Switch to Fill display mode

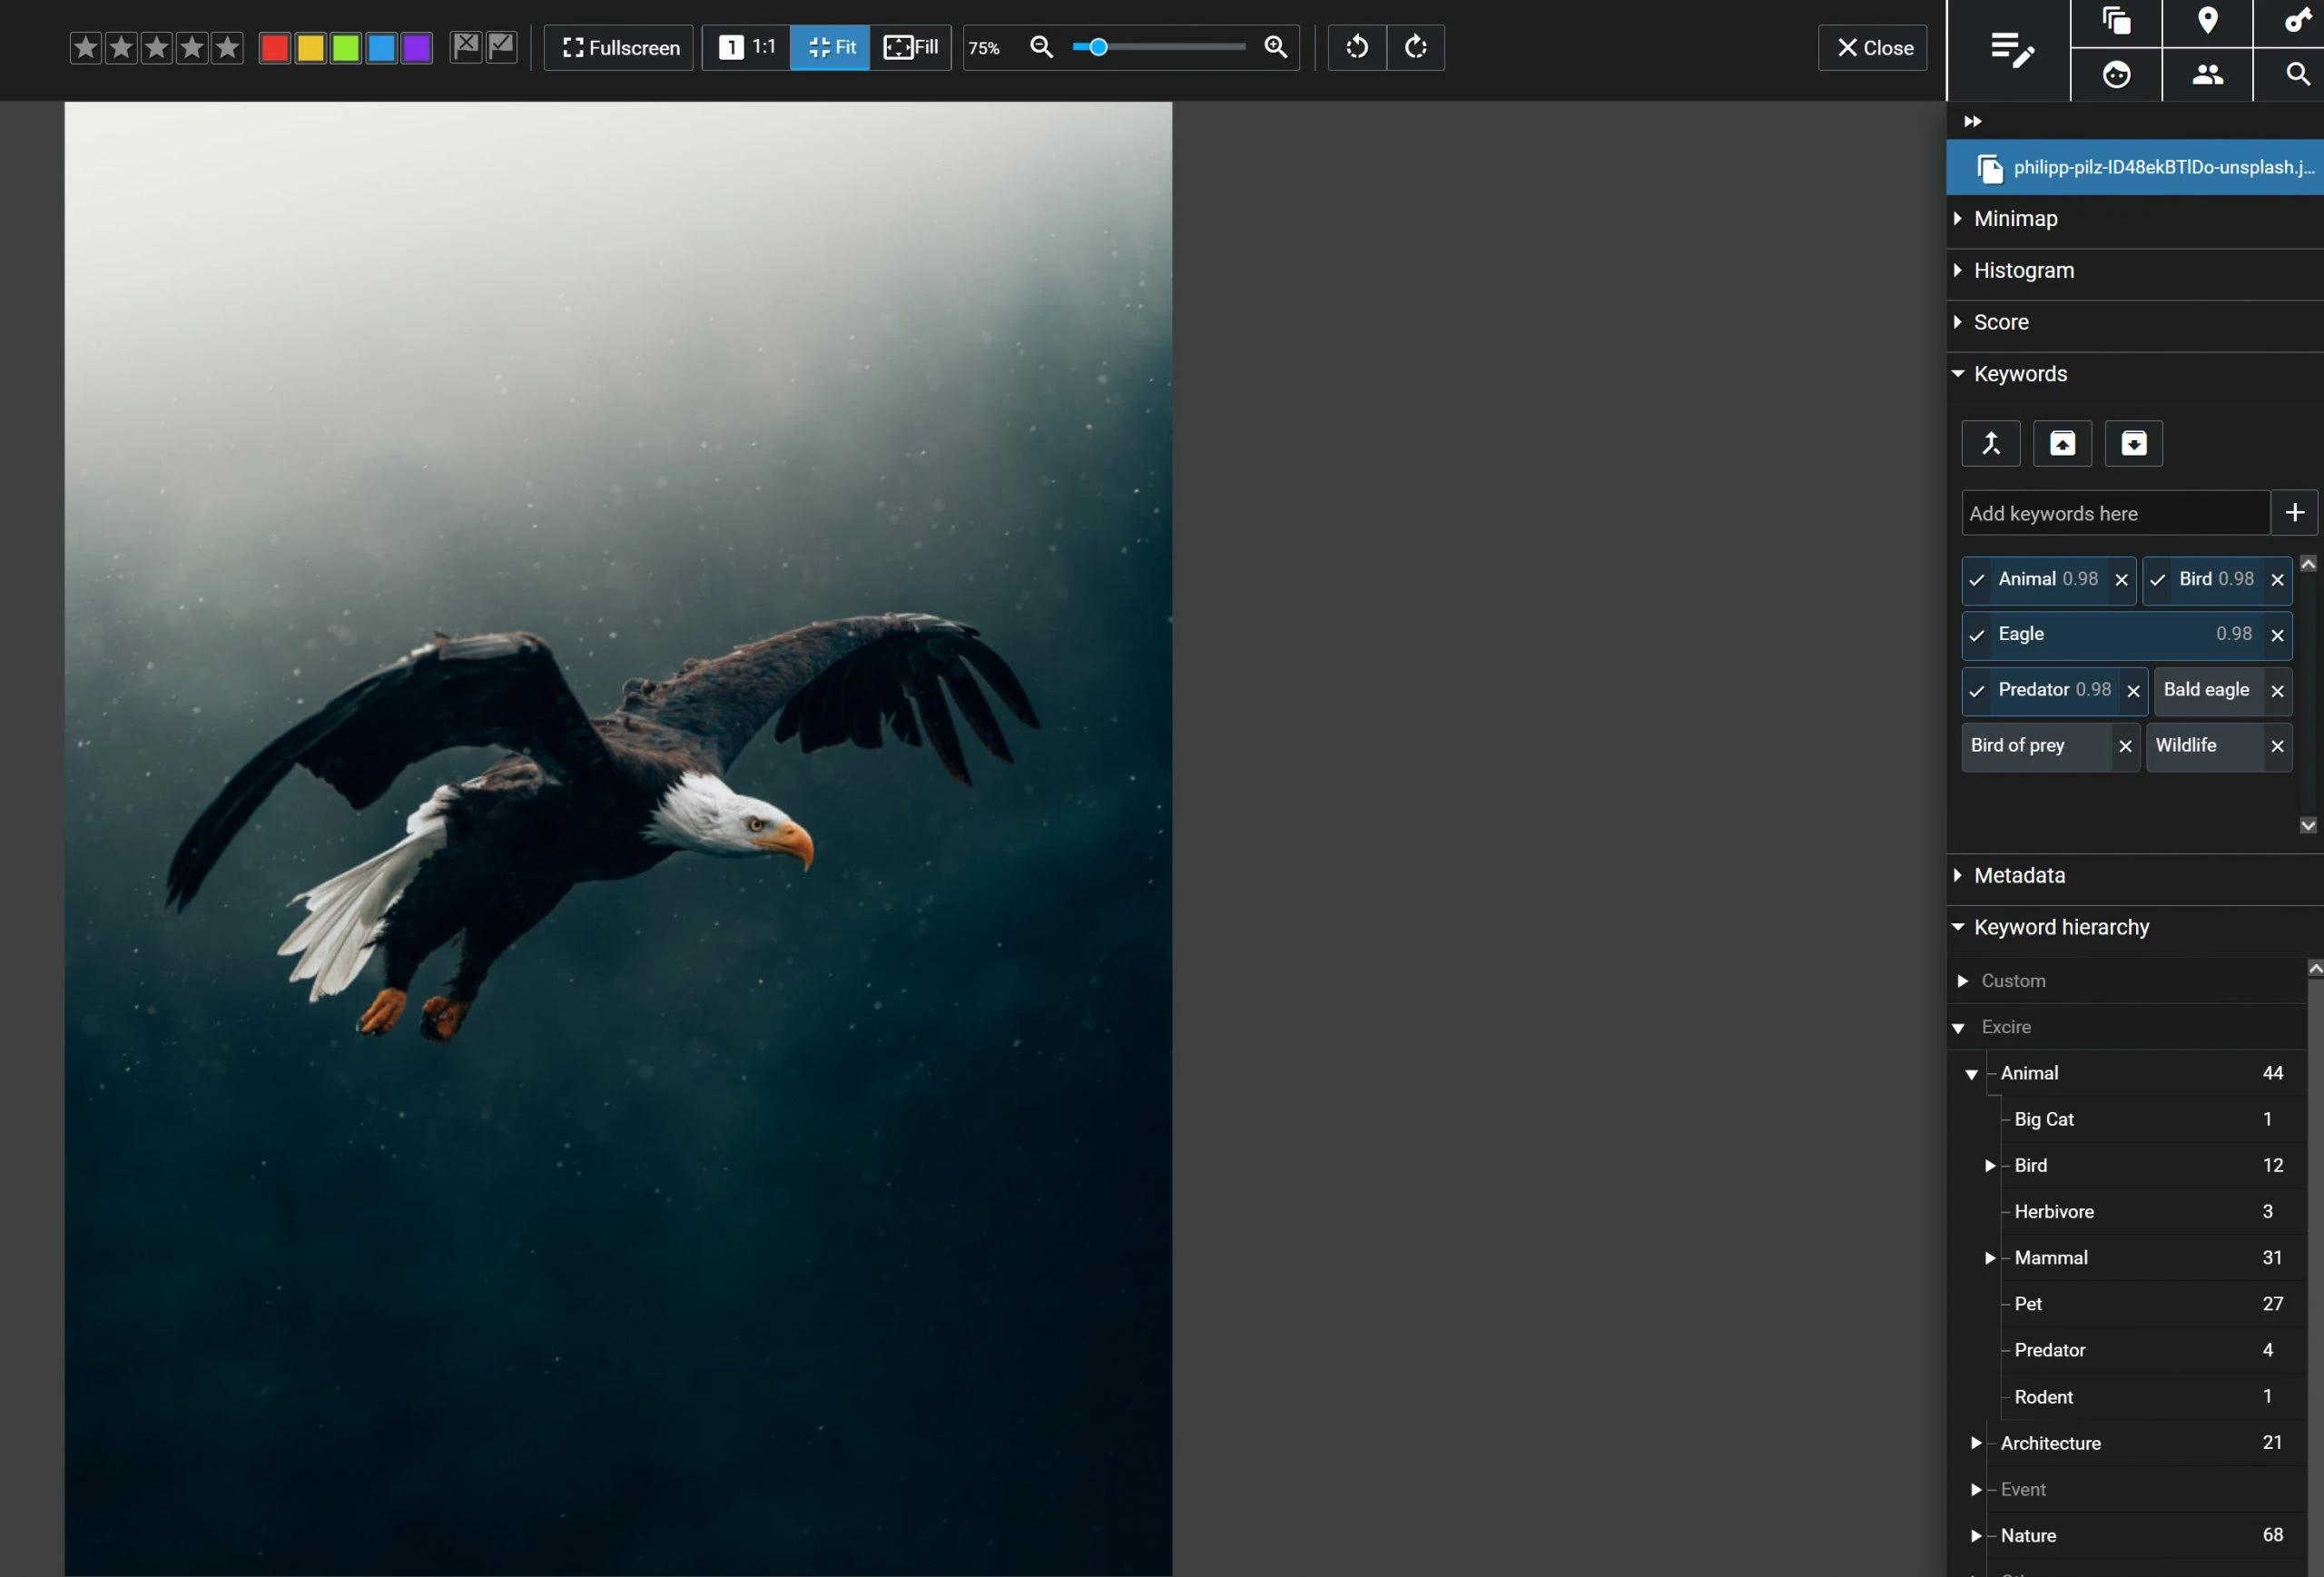coord(910,47)
